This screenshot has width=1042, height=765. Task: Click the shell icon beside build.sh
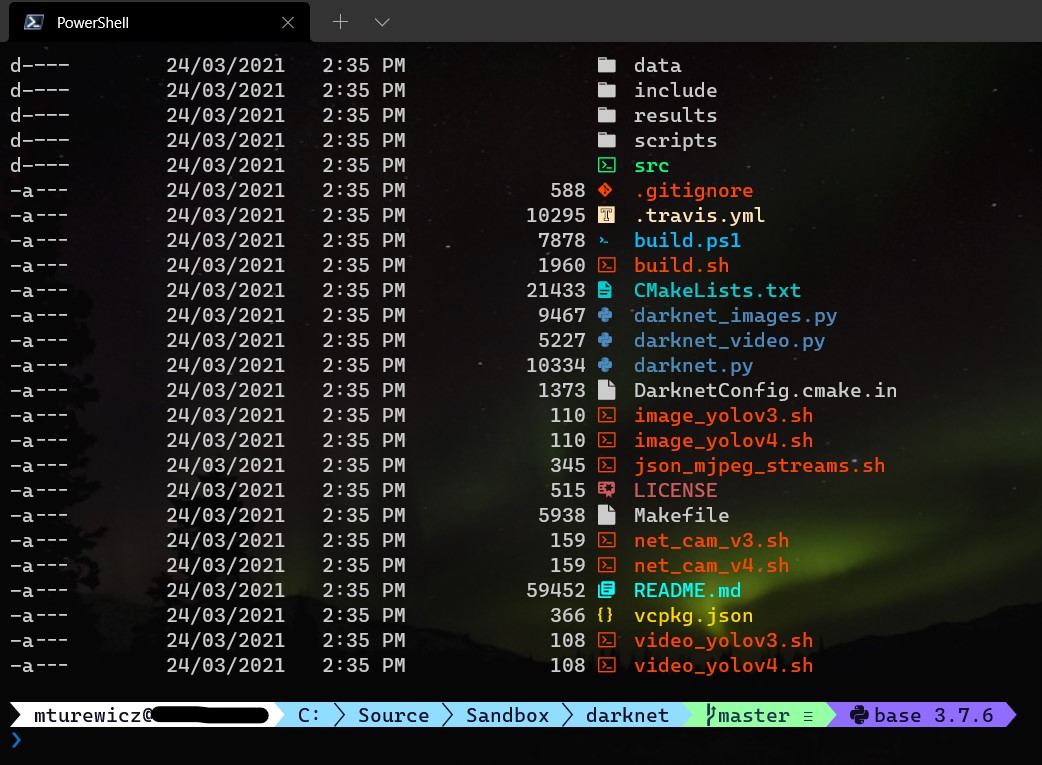pyautogui.click(x=606, y=265)
